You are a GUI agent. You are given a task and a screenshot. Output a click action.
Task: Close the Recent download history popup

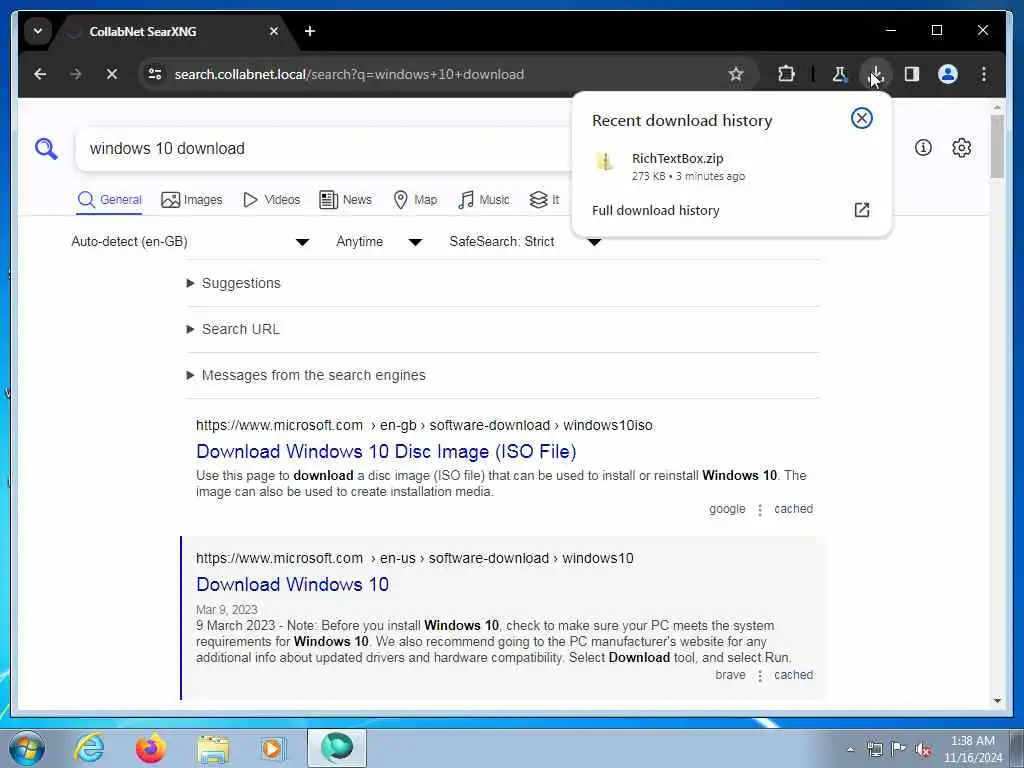point(861,118)
